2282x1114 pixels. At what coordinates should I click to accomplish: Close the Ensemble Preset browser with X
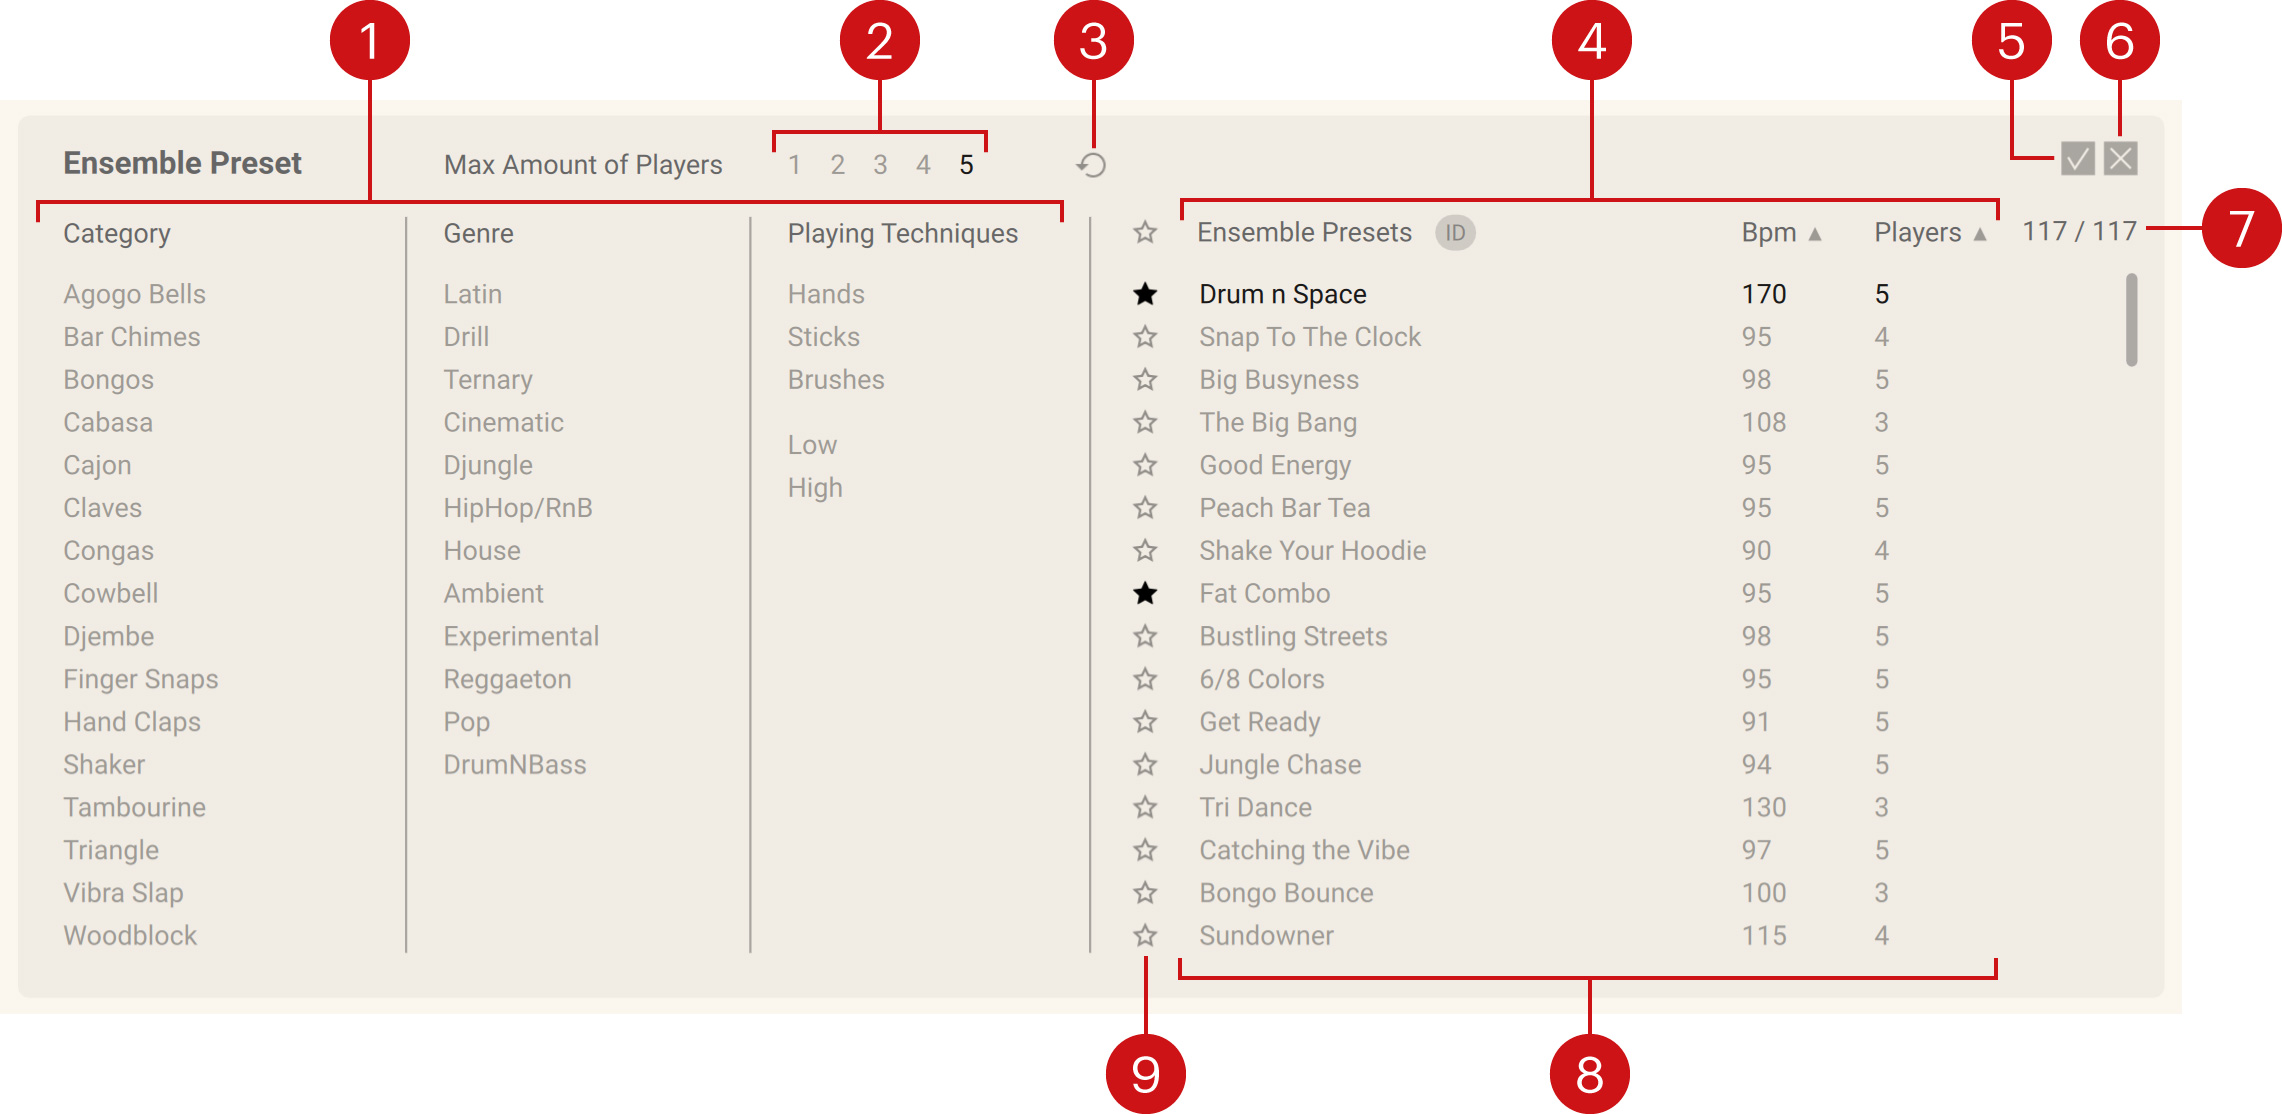2120,159
